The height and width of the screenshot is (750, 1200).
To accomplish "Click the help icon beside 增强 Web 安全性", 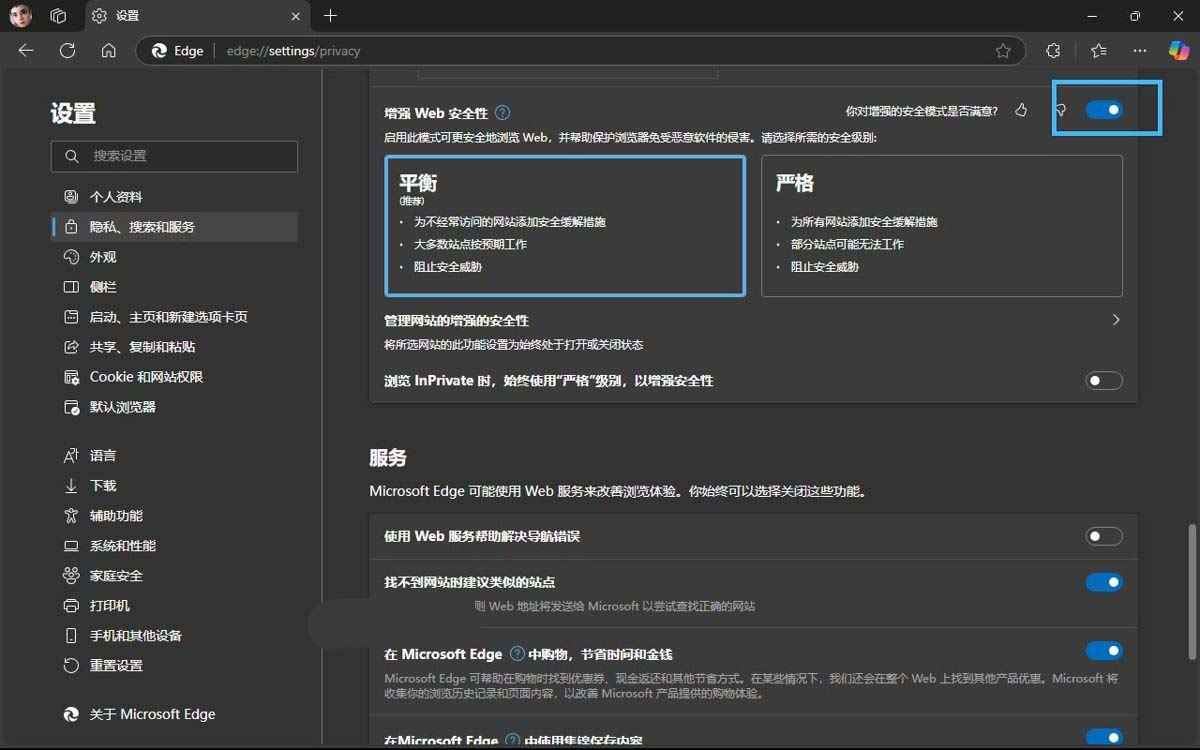I will (503, 113).
